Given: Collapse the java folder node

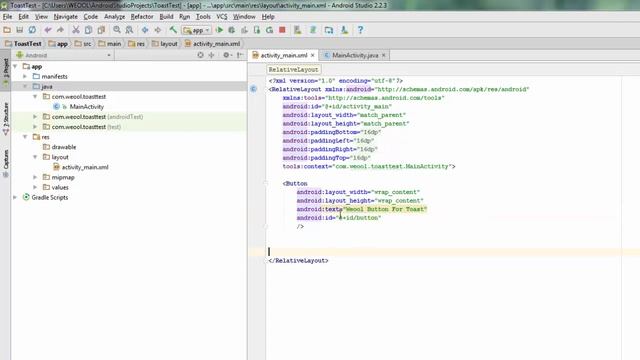Looking at the screenshot, I should tap(25, 87).
